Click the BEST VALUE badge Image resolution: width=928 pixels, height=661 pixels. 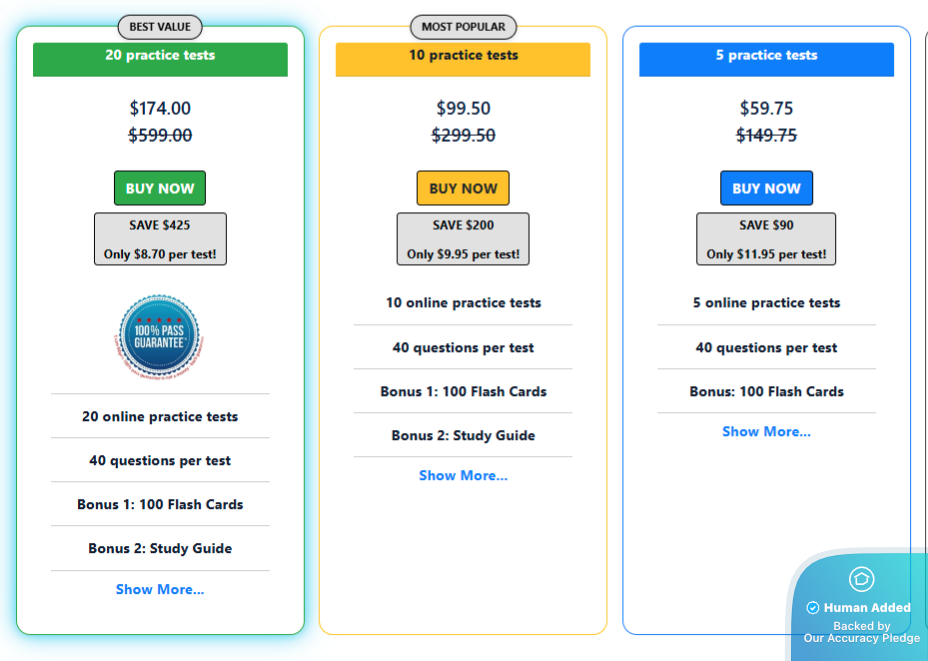tap(160, 27)
